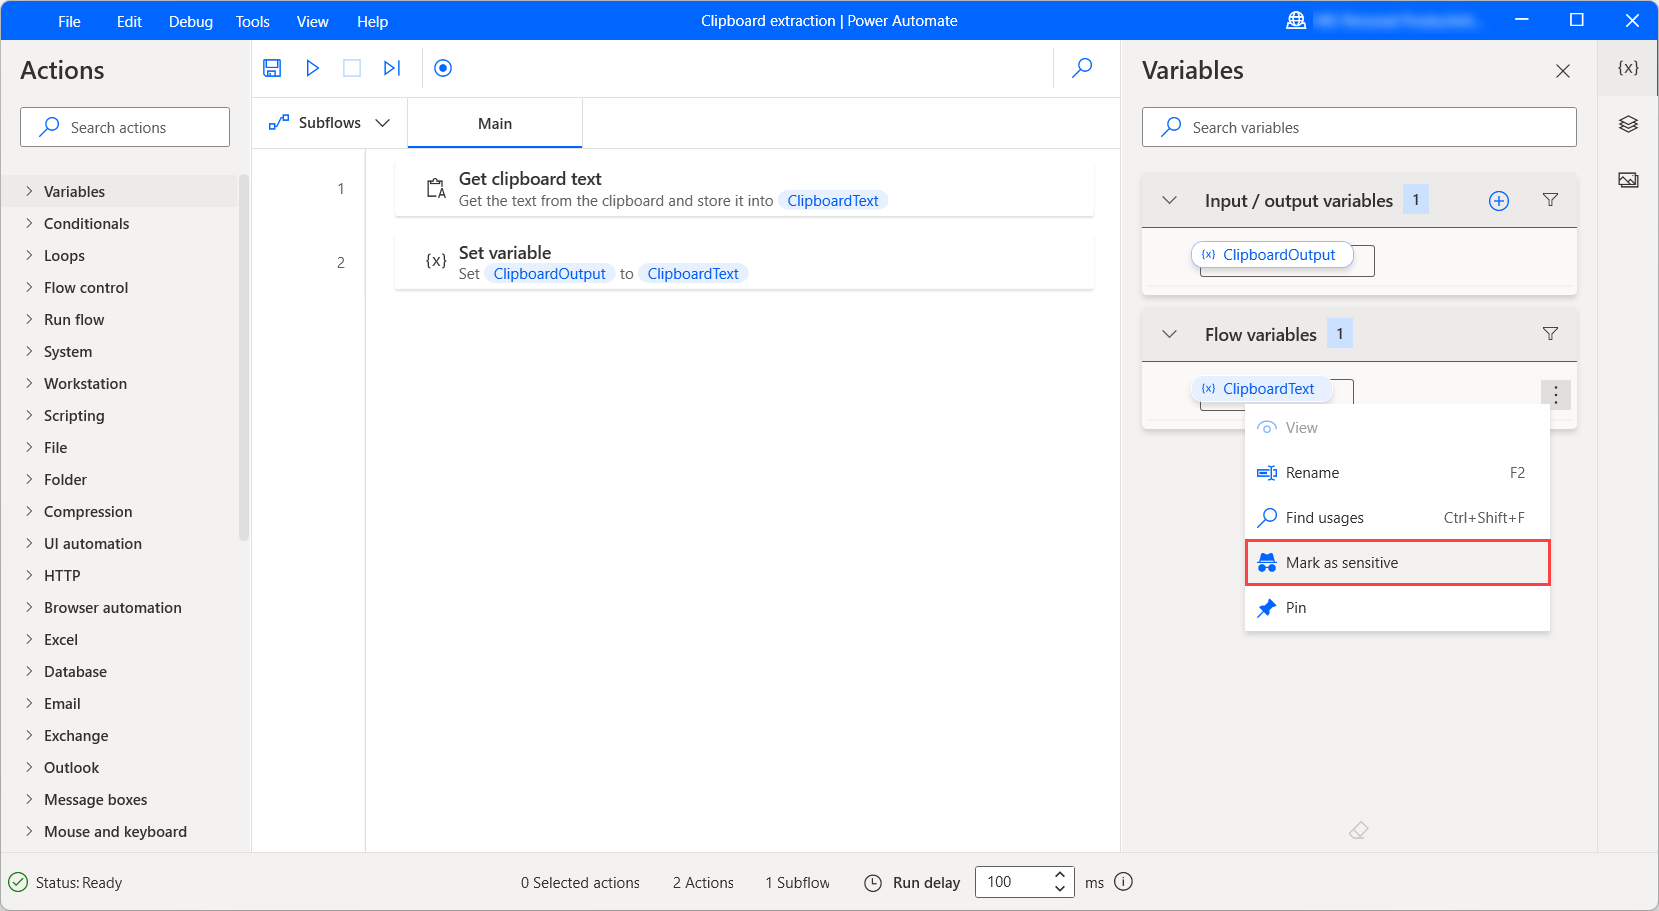Click the Run next action icon
This screenshot has height=911, width=1659.
(392, 68)
